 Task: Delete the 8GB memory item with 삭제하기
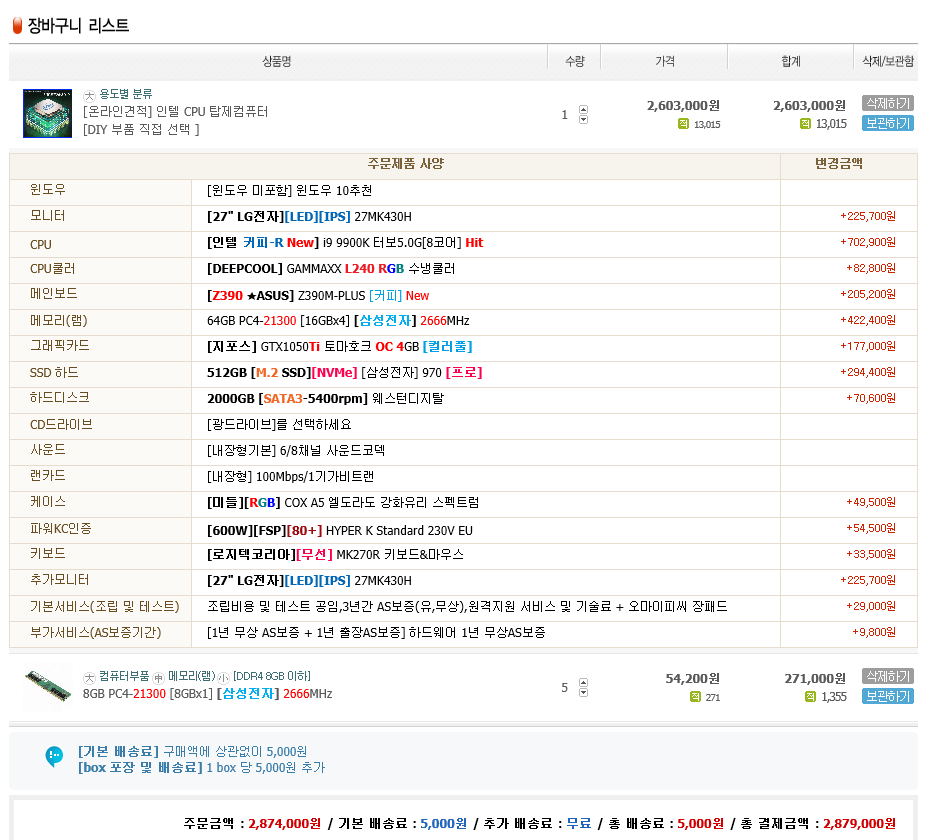(x=888, y=676)
